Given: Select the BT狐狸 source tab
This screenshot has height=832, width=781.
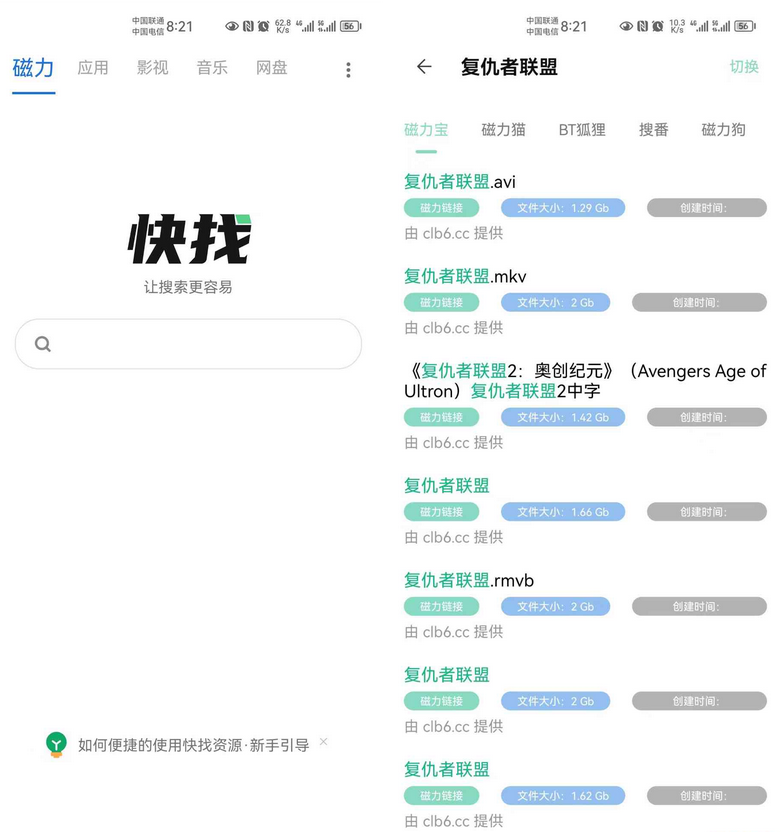Looking at the screenshot, I should pos(582,129).
